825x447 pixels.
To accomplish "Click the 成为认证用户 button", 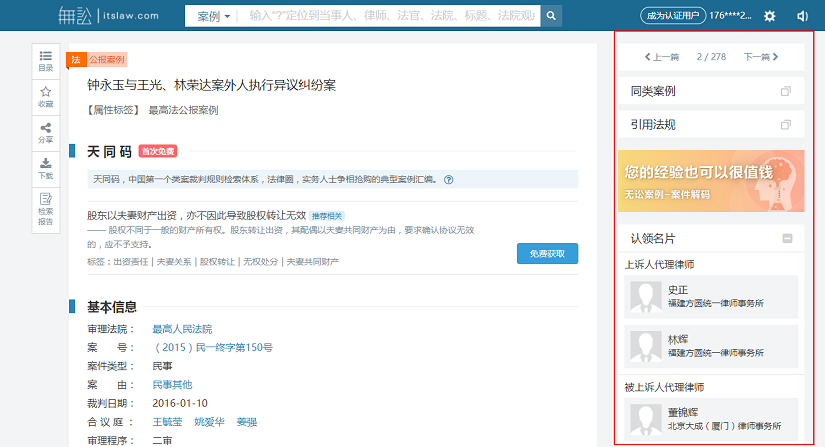I will (x=672, y=16).
